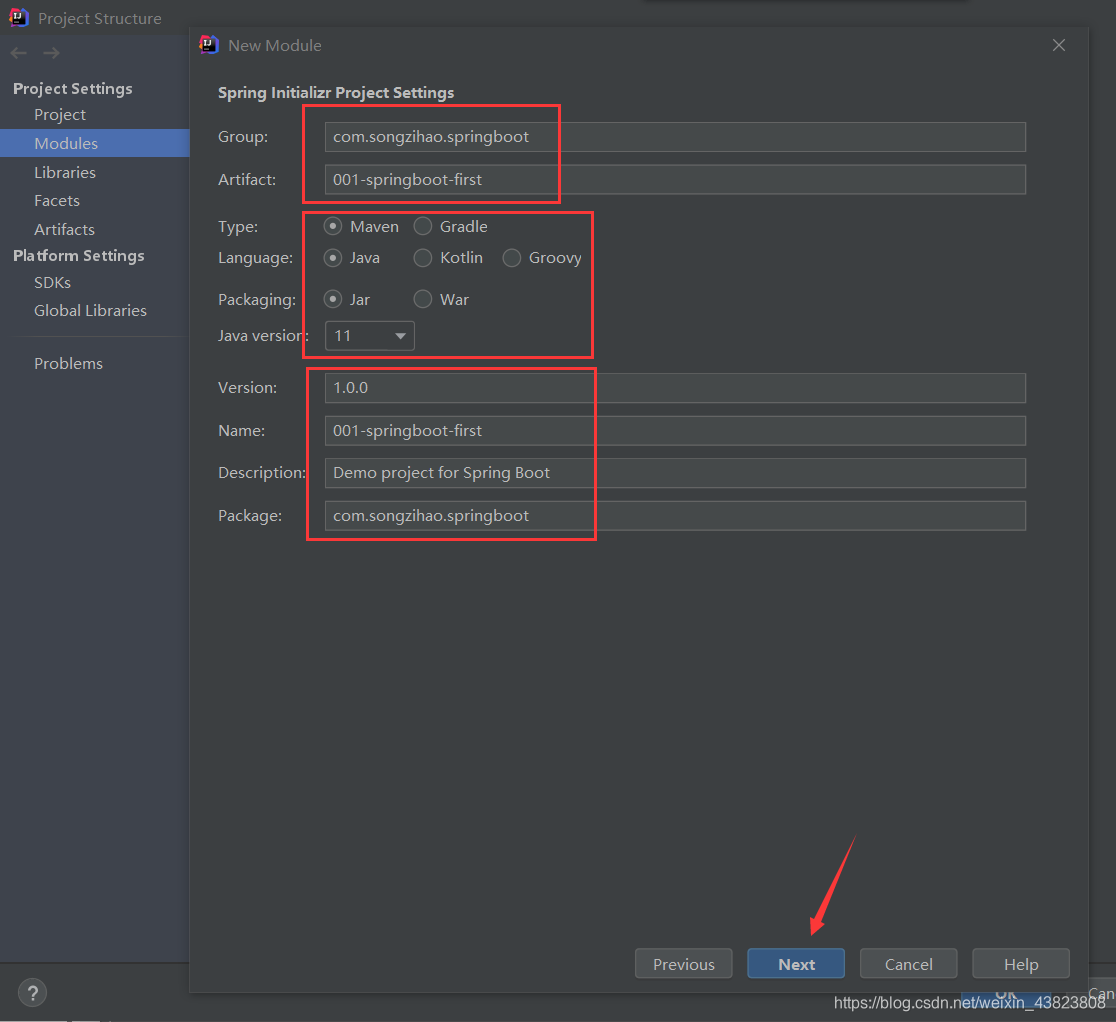The height and width of the screenshot is (1022, 1116).
Task: Open SDKs under Platform Settings
Action: (53, 283)
